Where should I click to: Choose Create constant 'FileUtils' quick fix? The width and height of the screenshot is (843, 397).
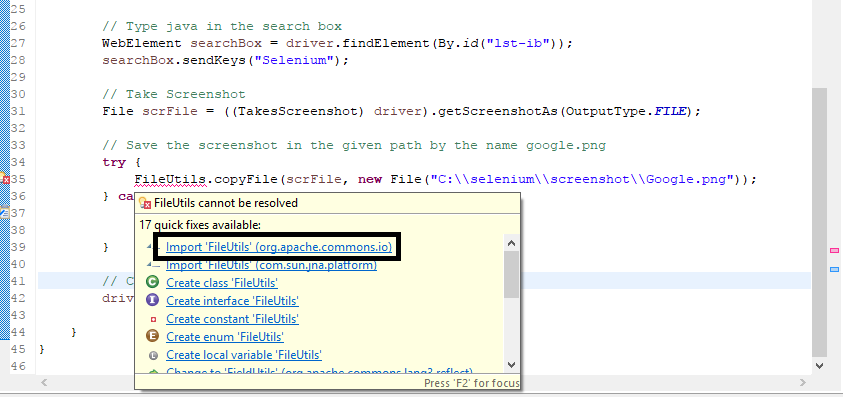(232, 318)
